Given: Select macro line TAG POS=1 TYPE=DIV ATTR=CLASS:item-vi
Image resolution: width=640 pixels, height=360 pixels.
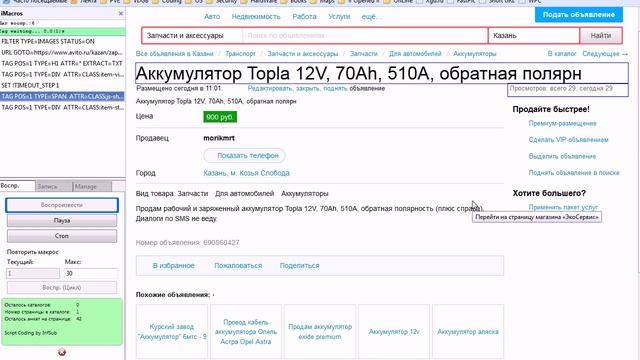Looking at the screenshot, I should click(x=62, y=75).
